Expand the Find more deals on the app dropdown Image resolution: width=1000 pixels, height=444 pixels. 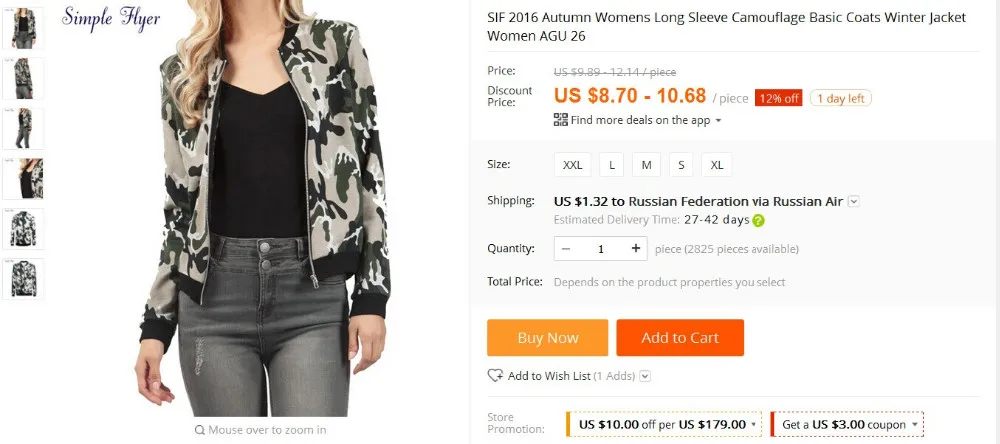click(x=718, y=121)
